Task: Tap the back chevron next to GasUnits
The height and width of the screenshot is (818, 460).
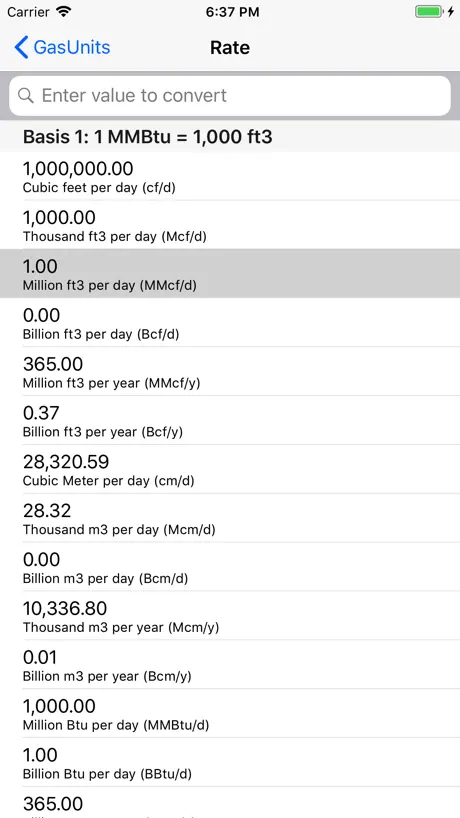Action: point(21,47)
